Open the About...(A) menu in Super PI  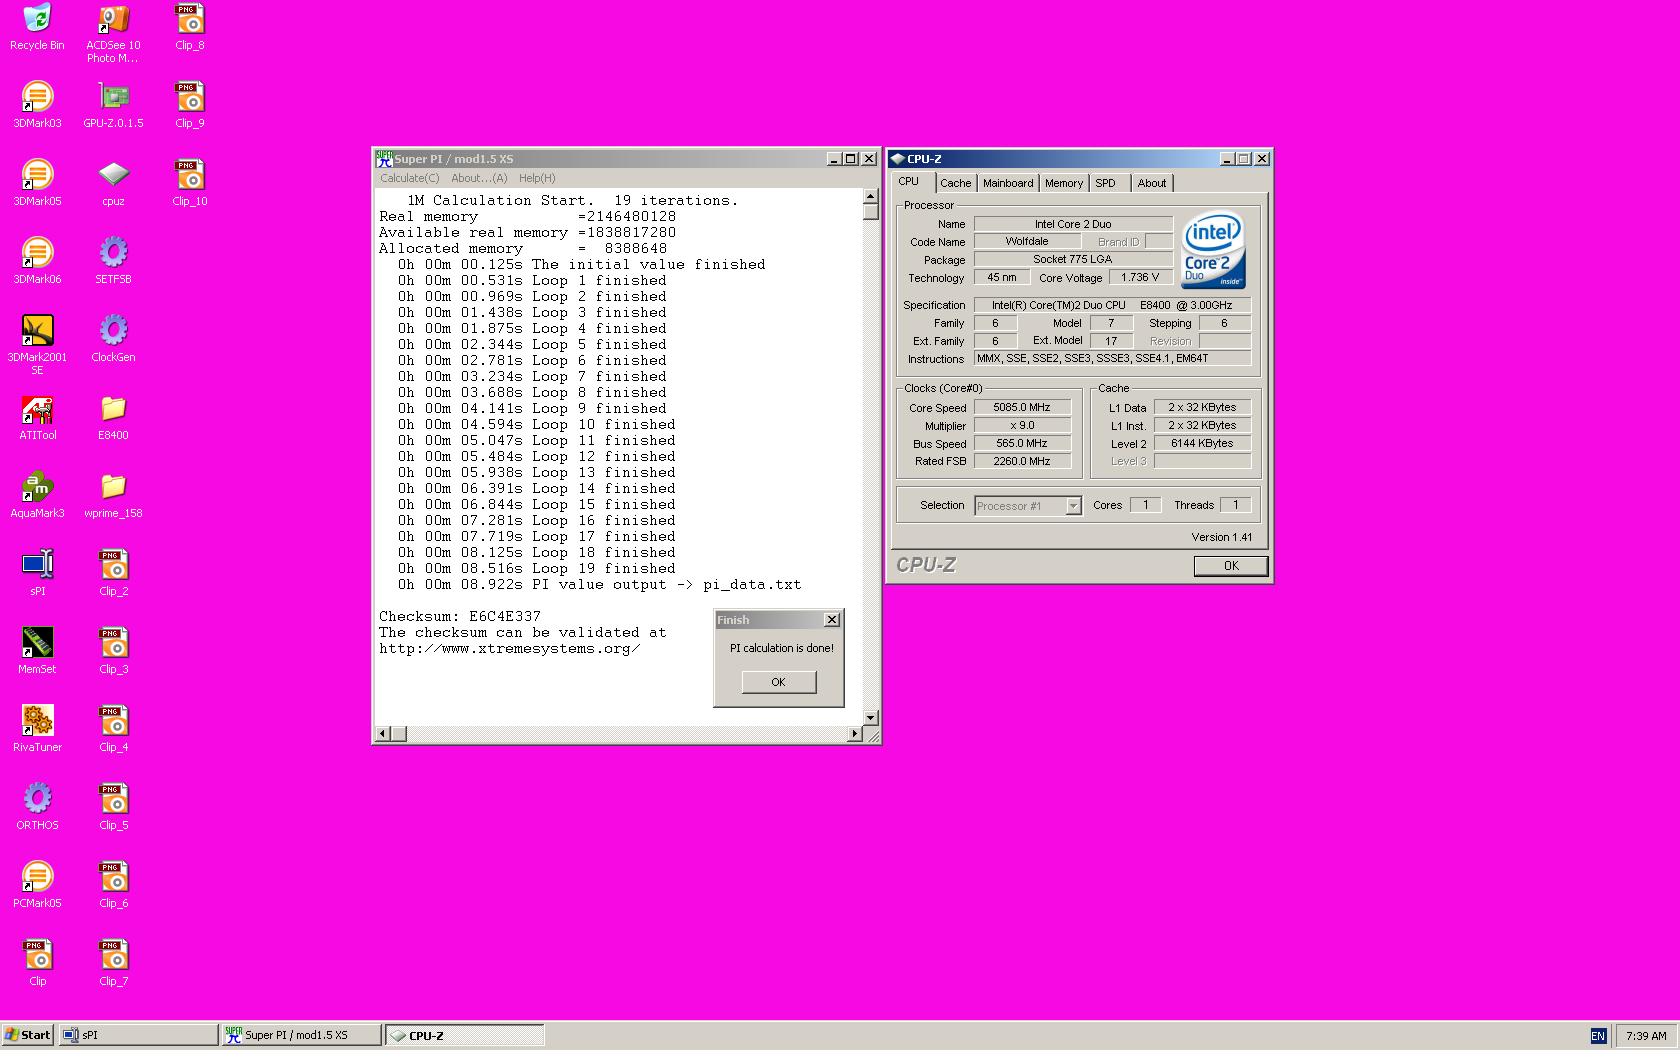[479, 178]
